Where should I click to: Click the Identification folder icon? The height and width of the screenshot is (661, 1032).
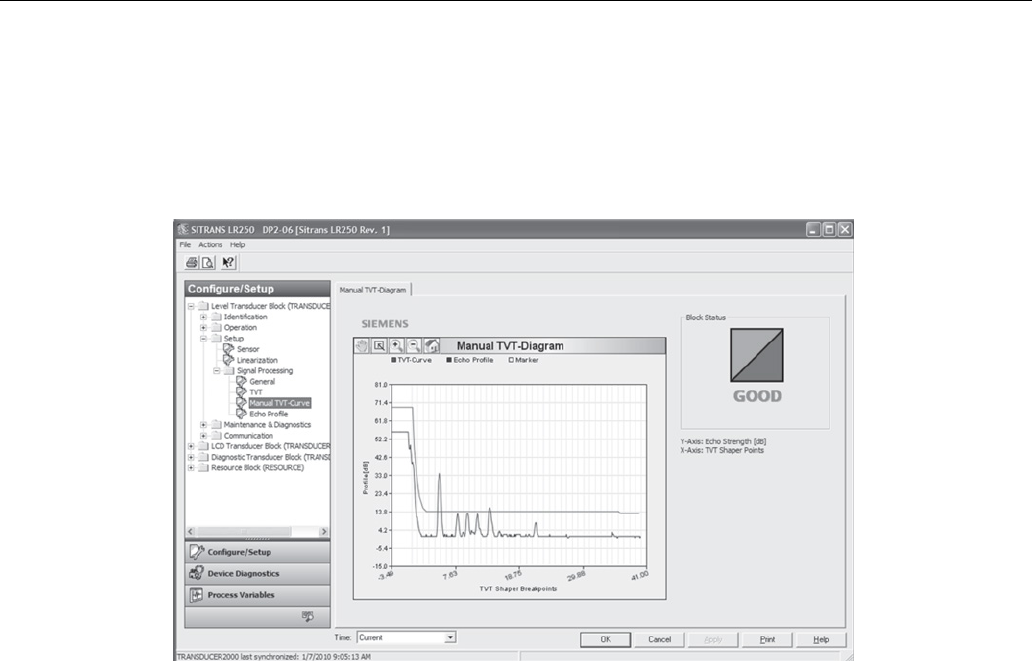216,317
